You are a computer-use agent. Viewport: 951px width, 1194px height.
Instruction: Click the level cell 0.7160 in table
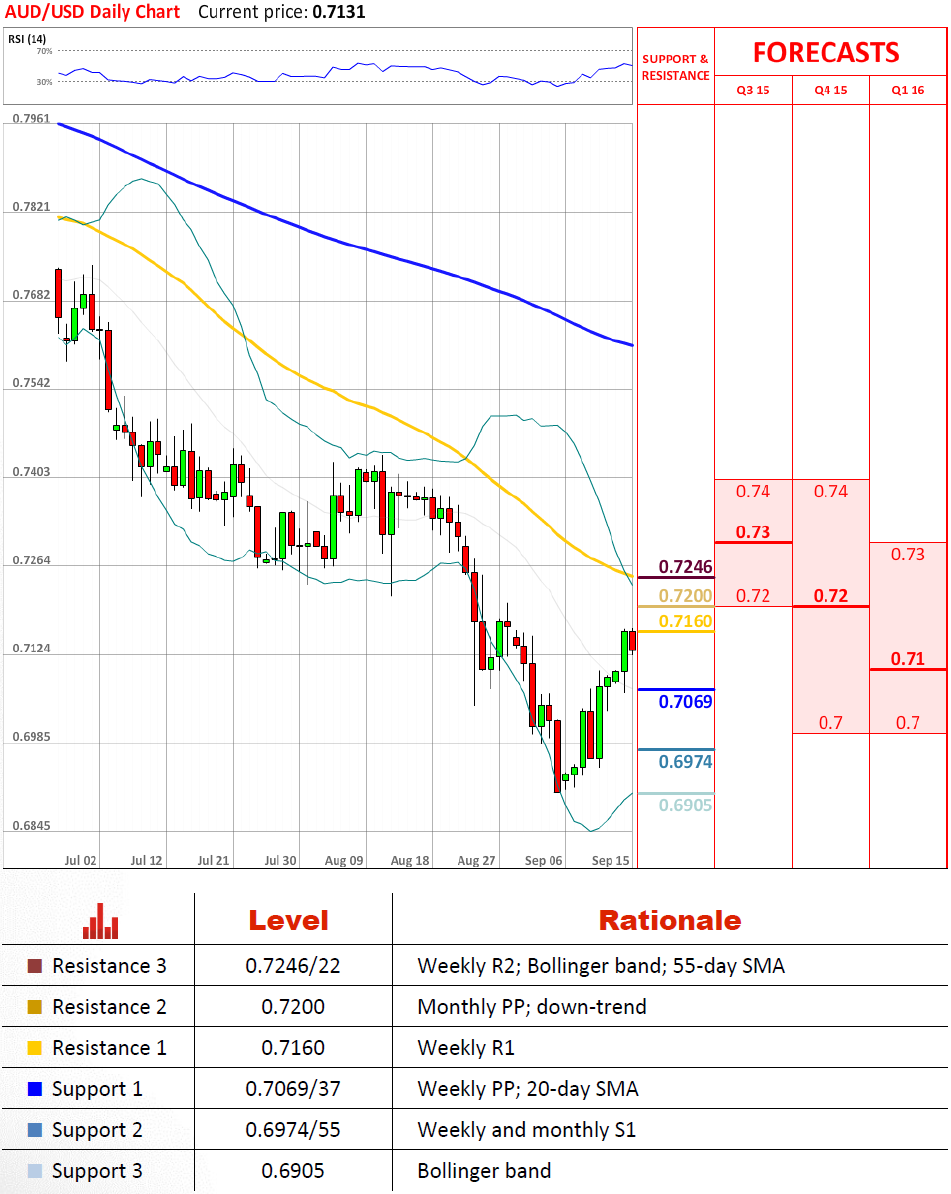(292, 1048)
